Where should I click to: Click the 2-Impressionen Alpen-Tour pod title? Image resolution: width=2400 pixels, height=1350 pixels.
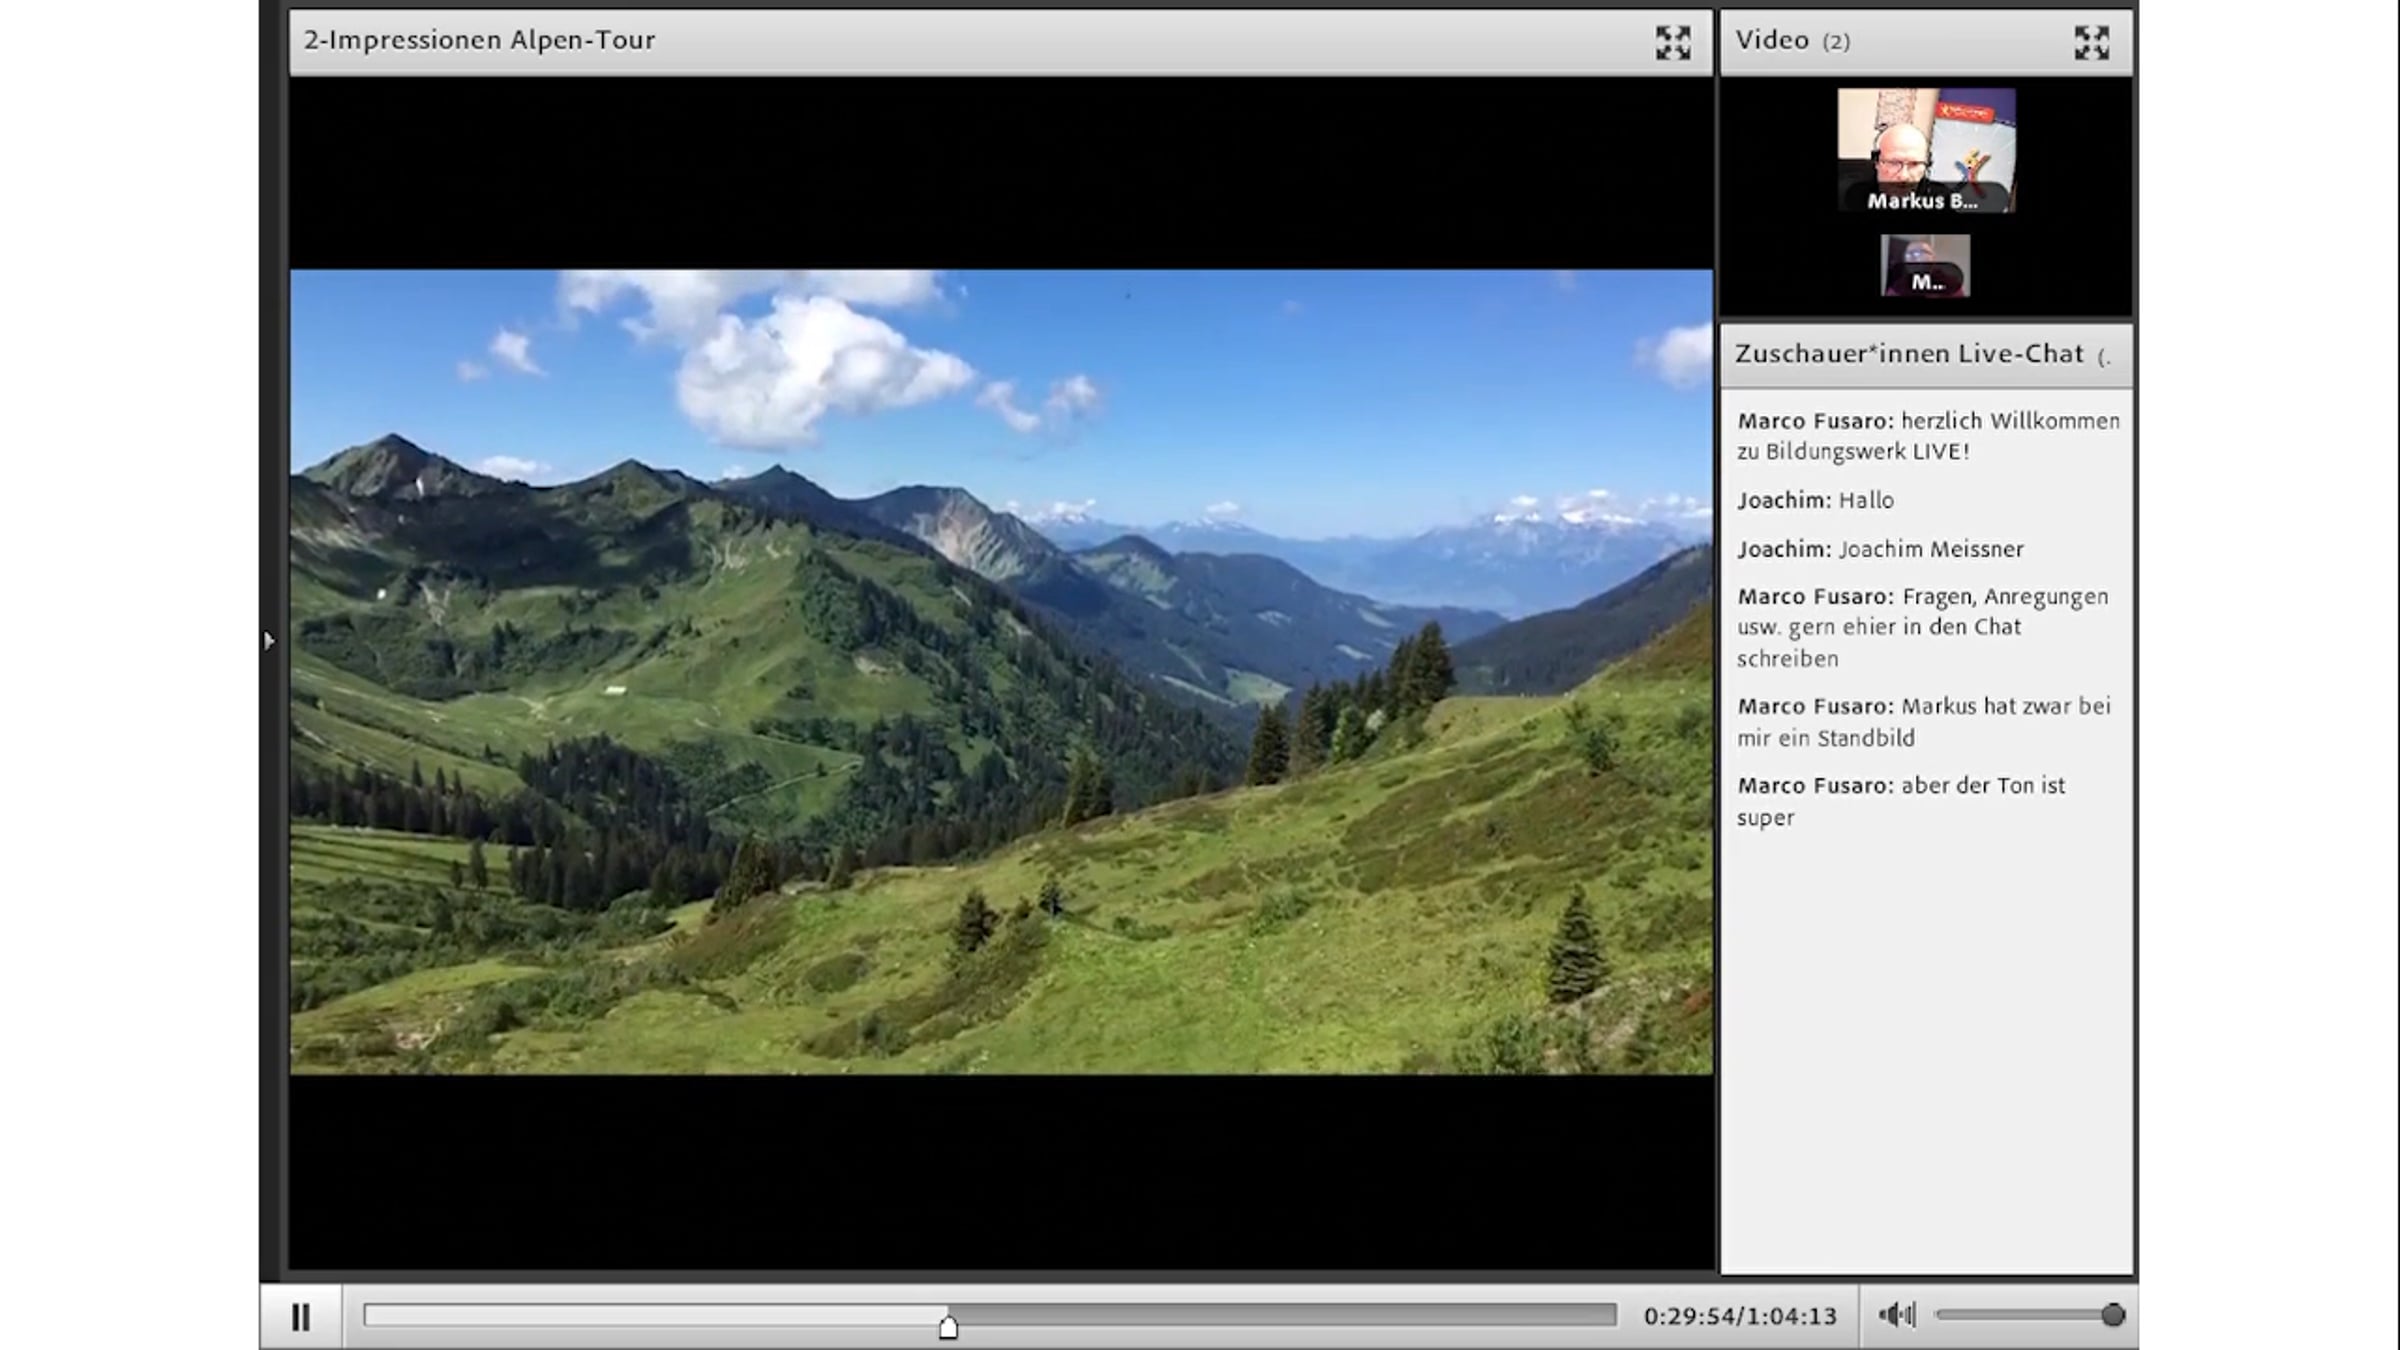click(x=480, y=40)
